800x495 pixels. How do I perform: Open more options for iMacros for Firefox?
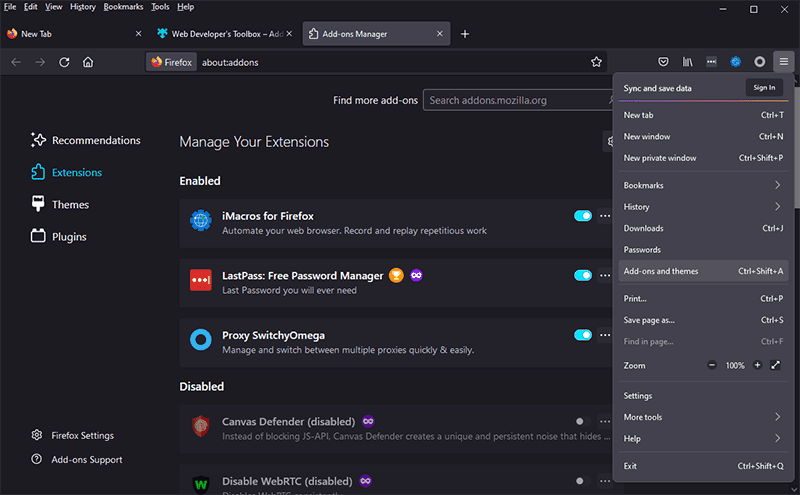click(x=605, y=216)
